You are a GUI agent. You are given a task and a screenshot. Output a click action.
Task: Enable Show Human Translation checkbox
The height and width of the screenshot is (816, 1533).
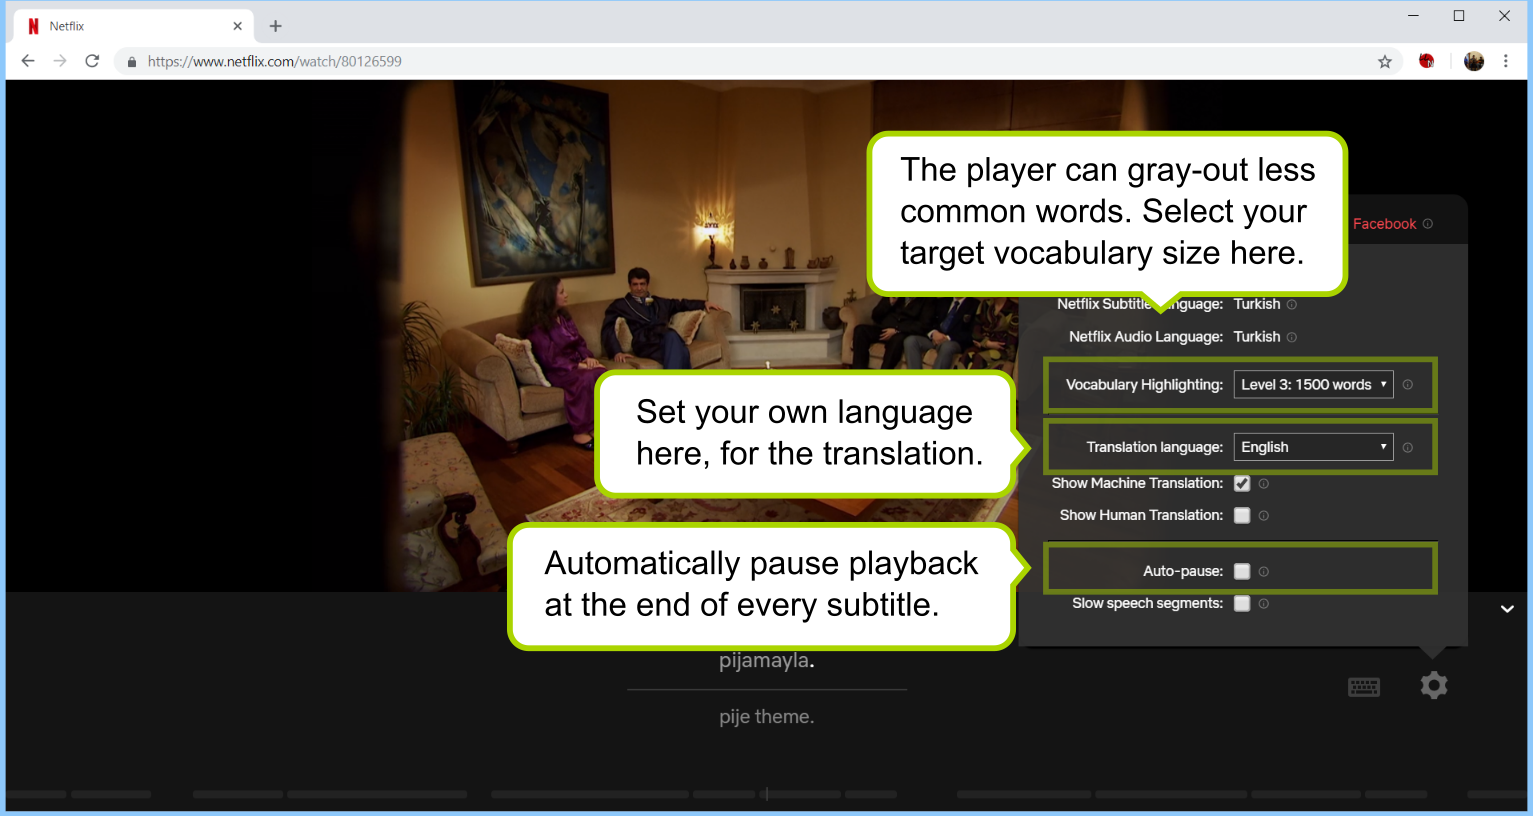tap(1242, 516)
